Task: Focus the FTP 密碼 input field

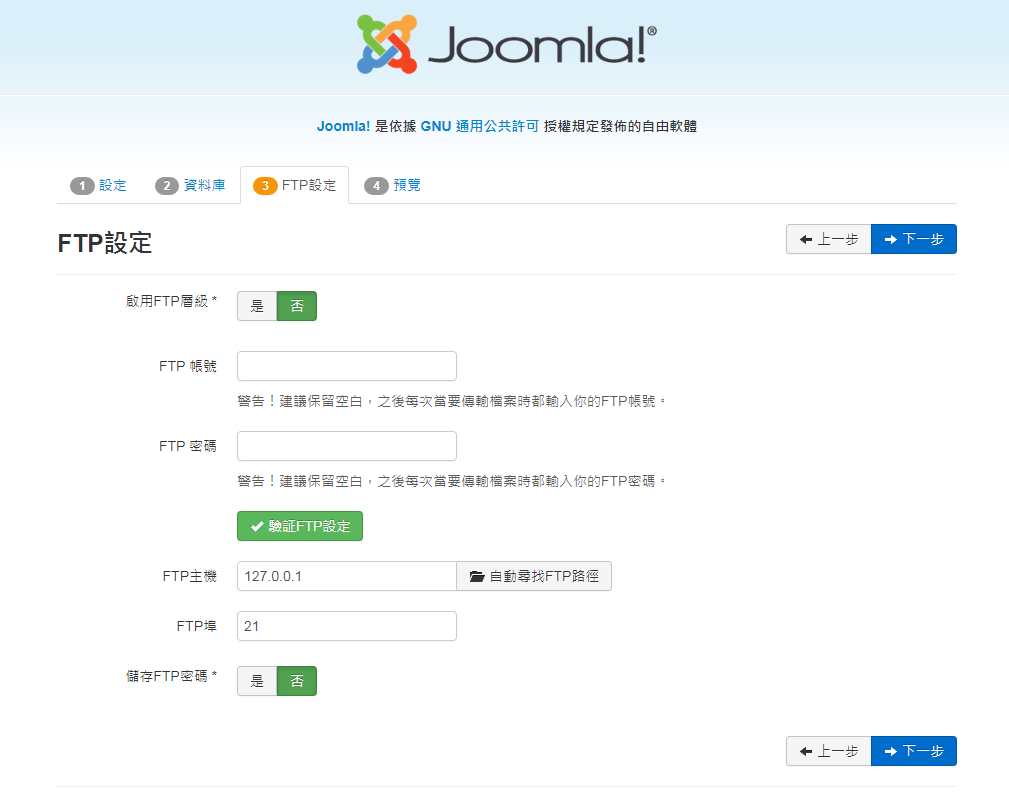Action: 347,446
